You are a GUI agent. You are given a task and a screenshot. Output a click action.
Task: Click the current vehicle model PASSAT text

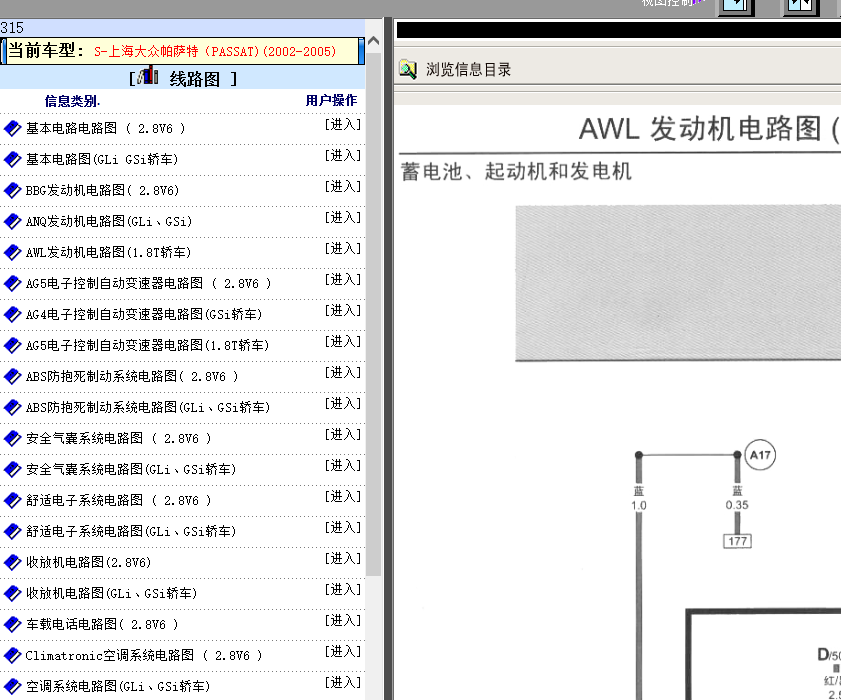tap(215, 51)
